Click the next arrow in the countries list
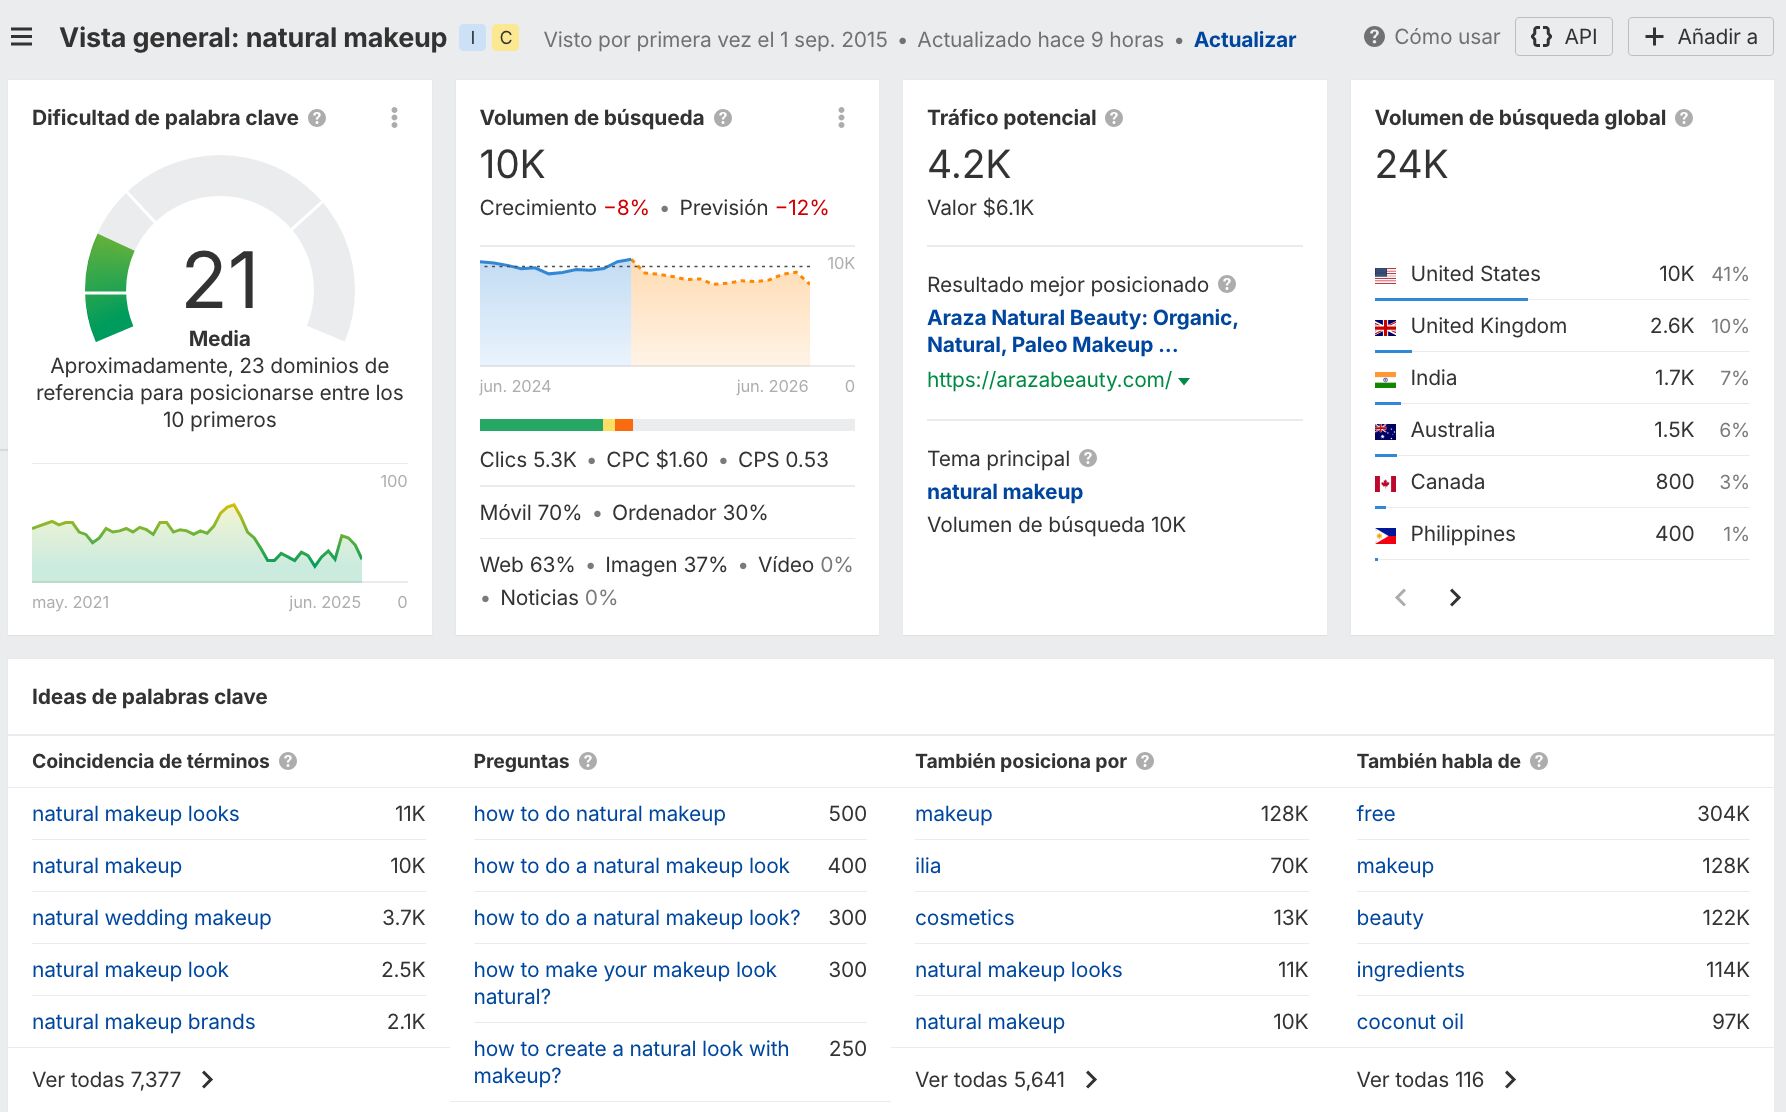Screen dimensions: 1786x1112 [x=1455, y=597]
